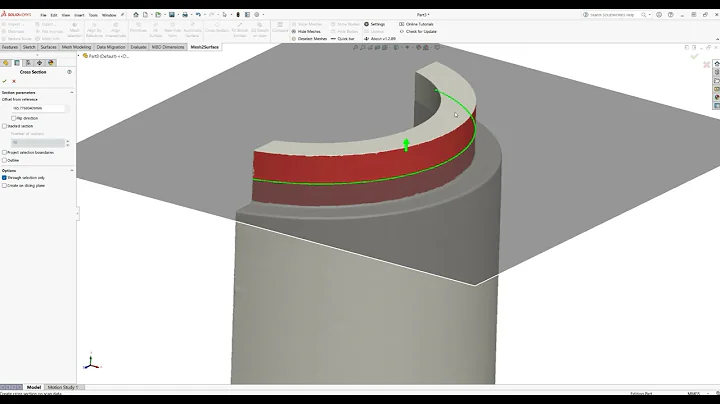Open the Appearances task pane icon

[x=716, y=97]
